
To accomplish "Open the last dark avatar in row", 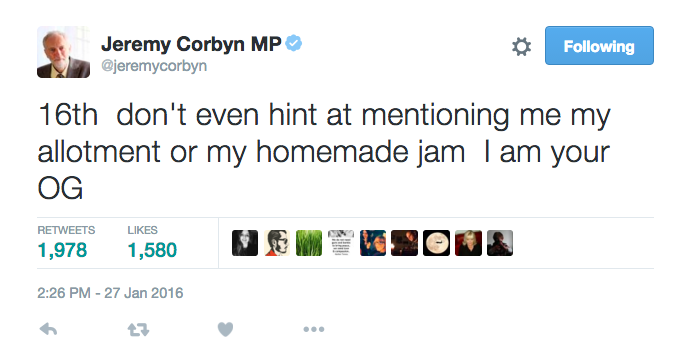I will pos(500,243).
